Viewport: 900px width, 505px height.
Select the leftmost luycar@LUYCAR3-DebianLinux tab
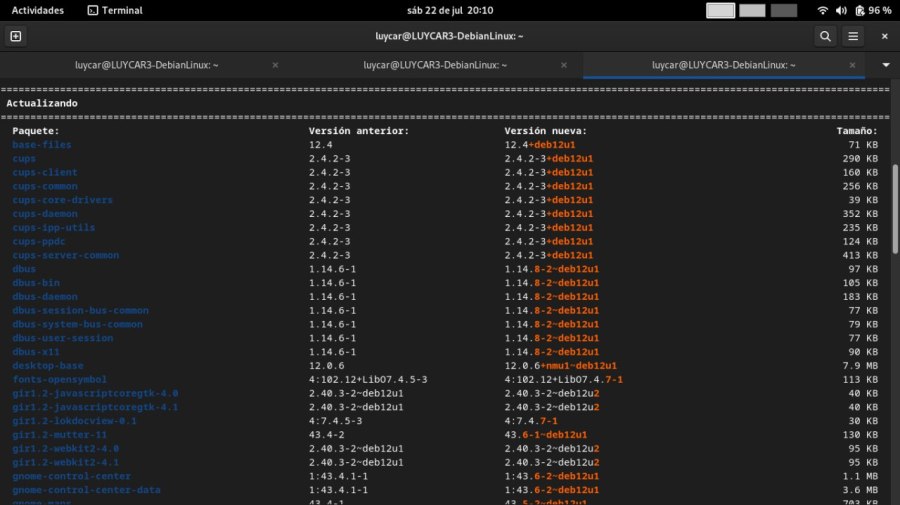[x=146, y=65]
